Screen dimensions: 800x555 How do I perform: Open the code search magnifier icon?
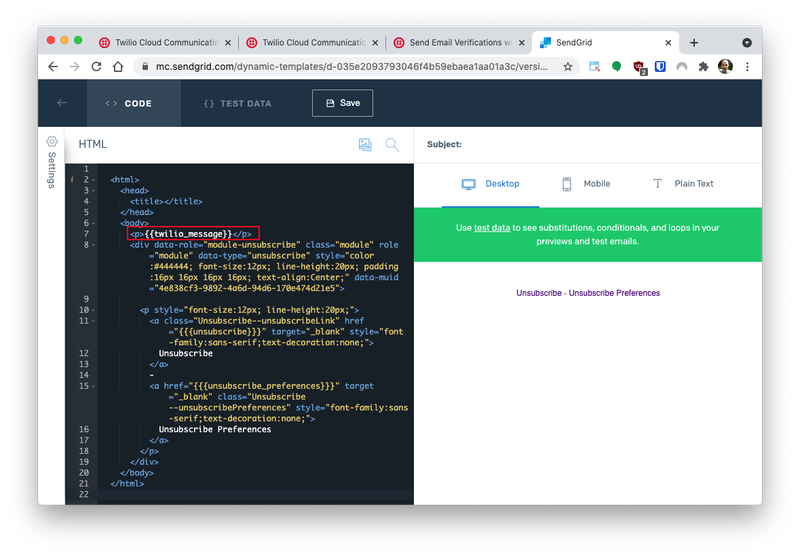pos(392,145)
